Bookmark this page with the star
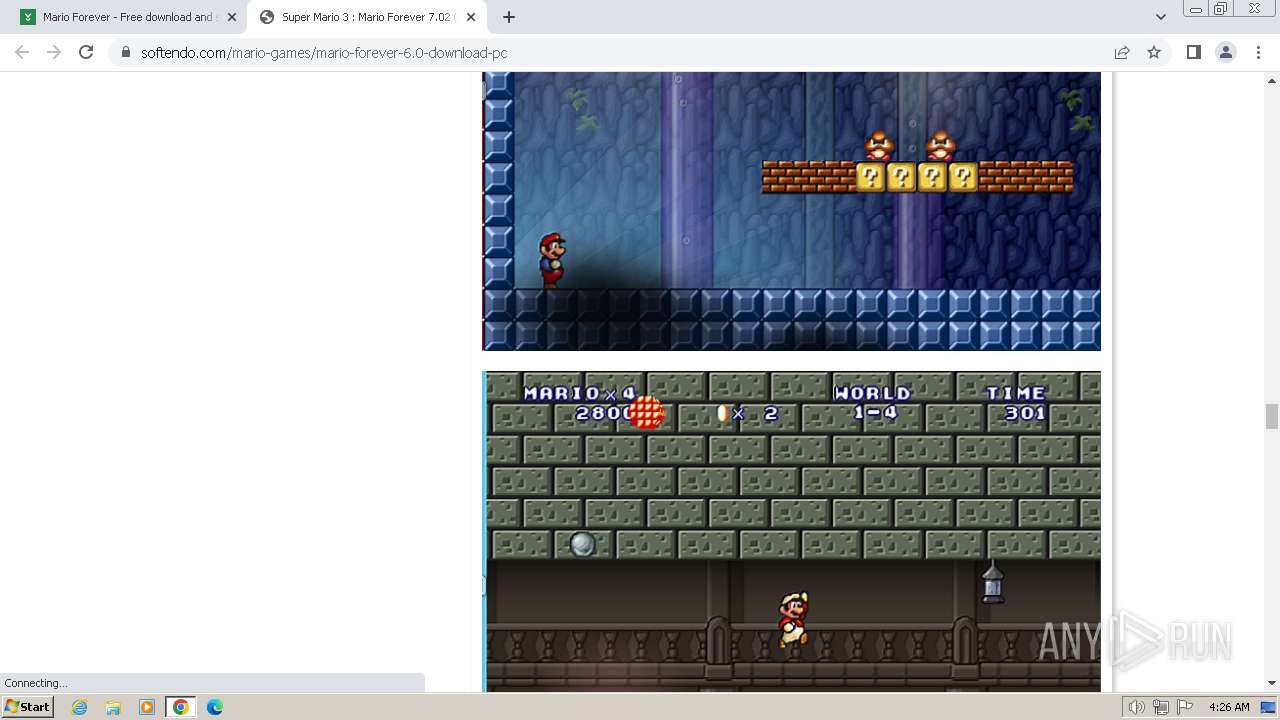Screen dimensions: 1280x720 point(1154,52)
